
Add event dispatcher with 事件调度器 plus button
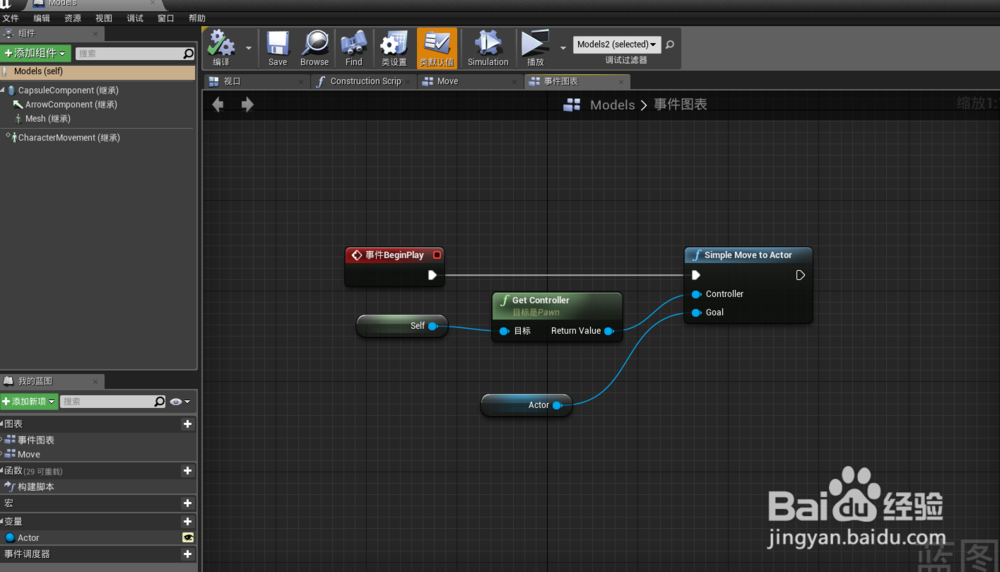point(188,554)
